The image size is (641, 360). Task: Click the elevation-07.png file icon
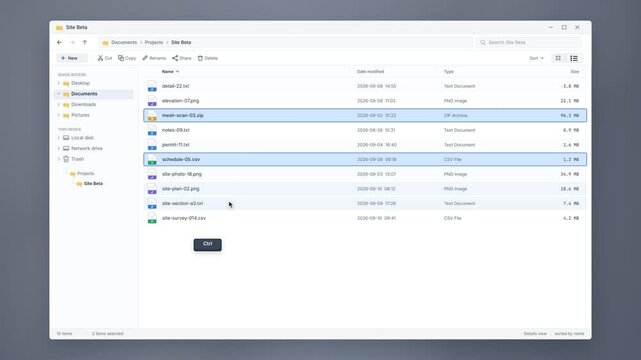152,101
